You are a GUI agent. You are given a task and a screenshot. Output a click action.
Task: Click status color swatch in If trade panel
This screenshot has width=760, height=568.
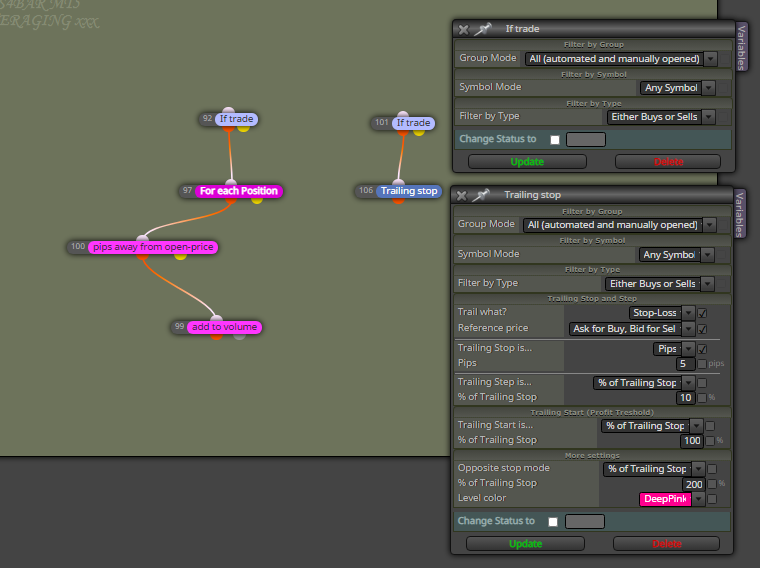coord(586,140)
